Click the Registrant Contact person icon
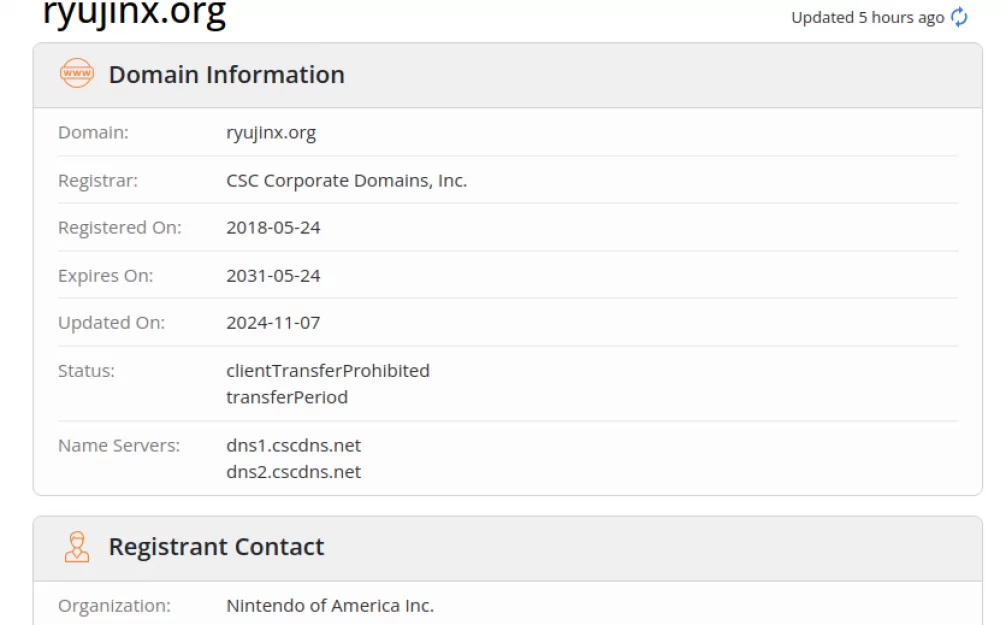Screen dimensions: 1000x625 click(x=77, y=547)
